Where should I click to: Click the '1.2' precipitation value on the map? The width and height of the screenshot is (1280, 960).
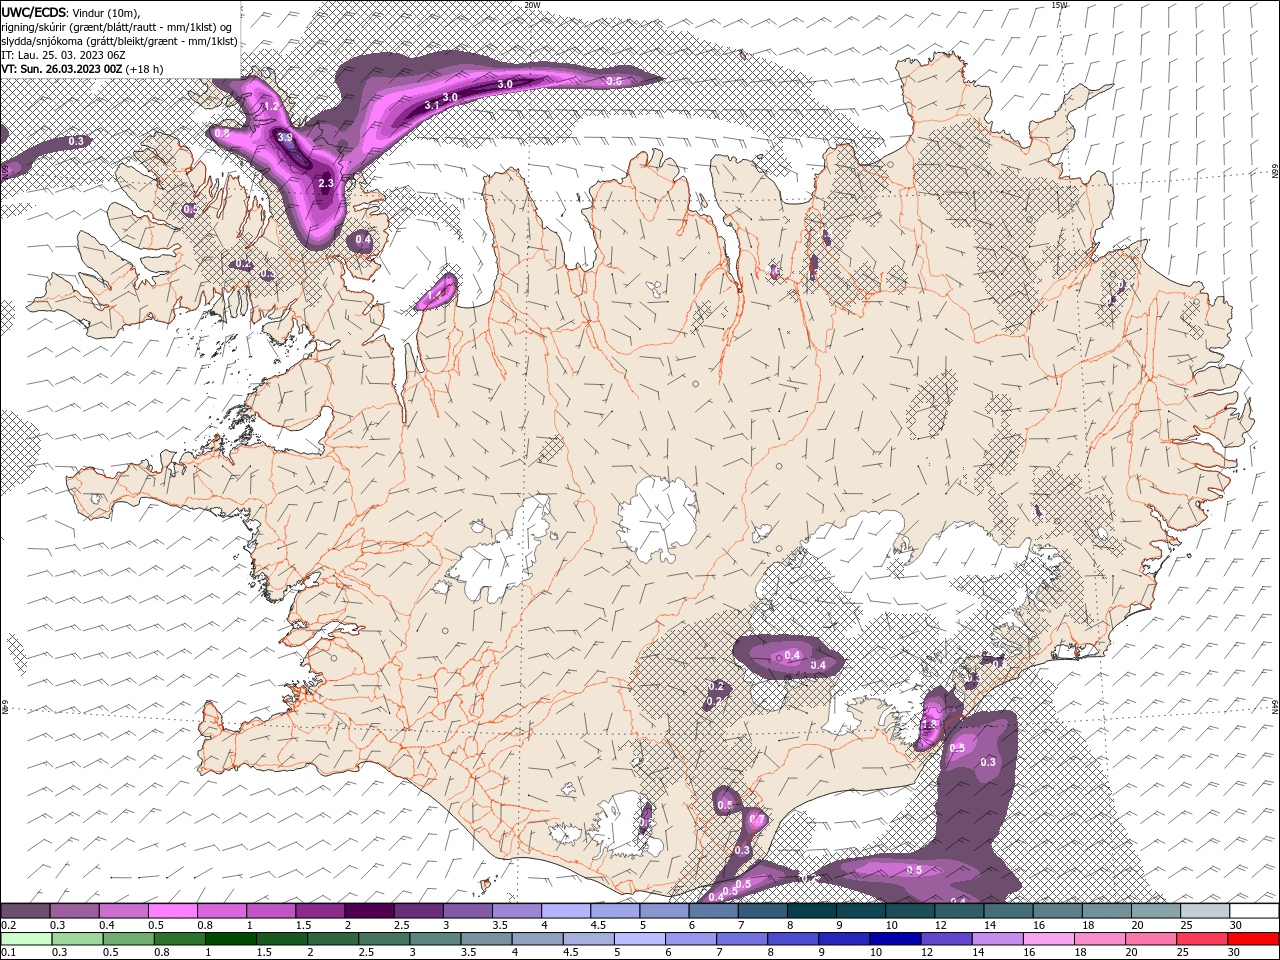coord(270,106)
